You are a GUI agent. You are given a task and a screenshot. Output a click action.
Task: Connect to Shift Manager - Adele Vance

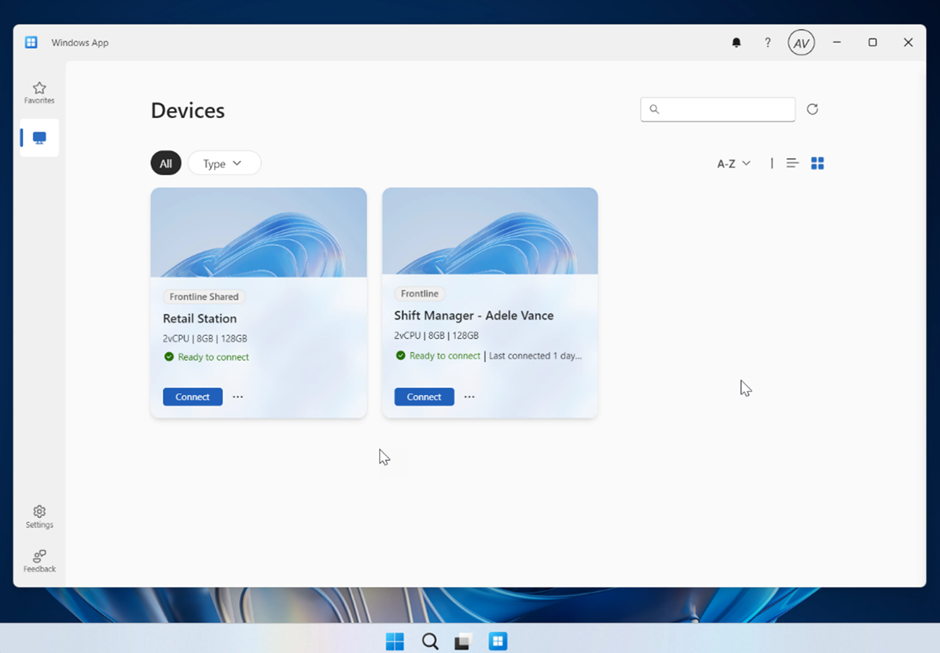pos(424,397)
